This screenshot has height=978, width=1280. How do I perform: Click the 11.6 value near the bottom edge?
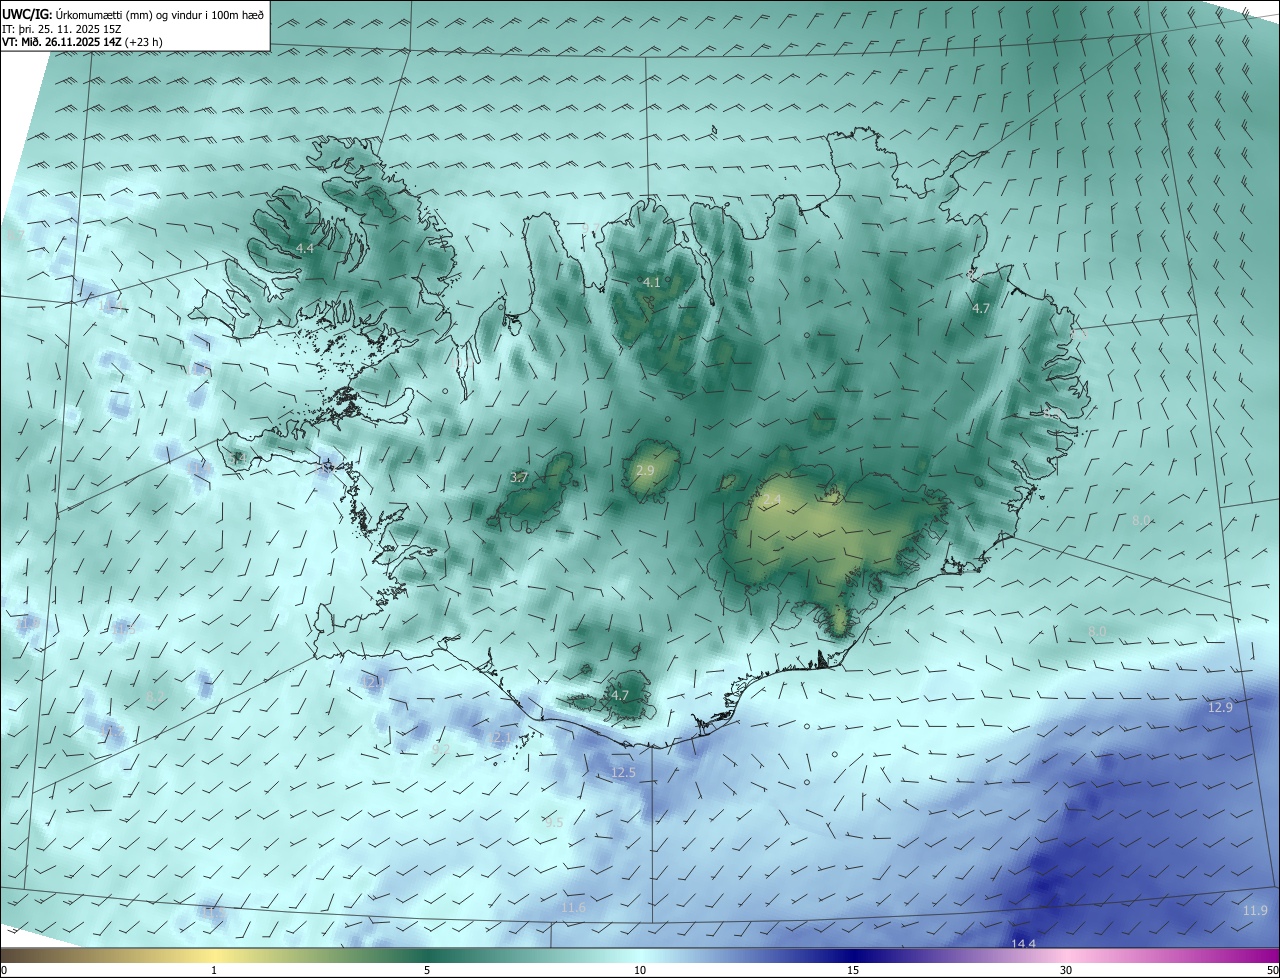573,907
